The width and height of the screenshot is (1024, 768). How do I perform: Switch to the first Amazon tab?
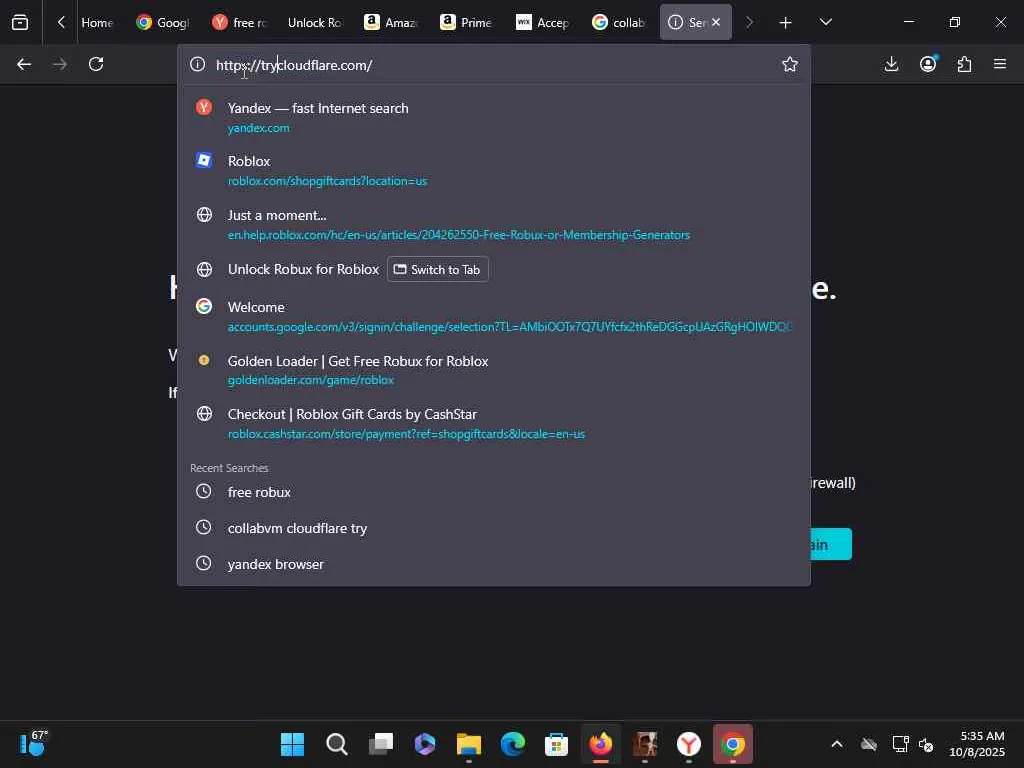(x=391, y=22)
